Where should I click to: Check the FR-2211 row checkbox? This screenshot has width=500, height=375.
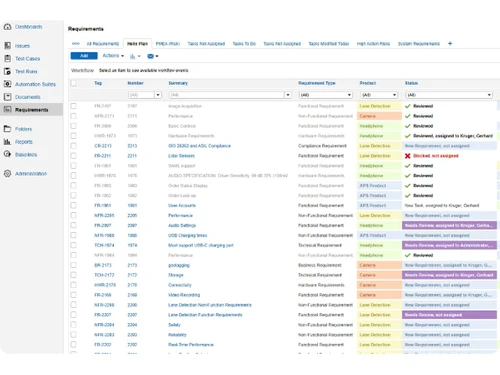pos(73,156)
